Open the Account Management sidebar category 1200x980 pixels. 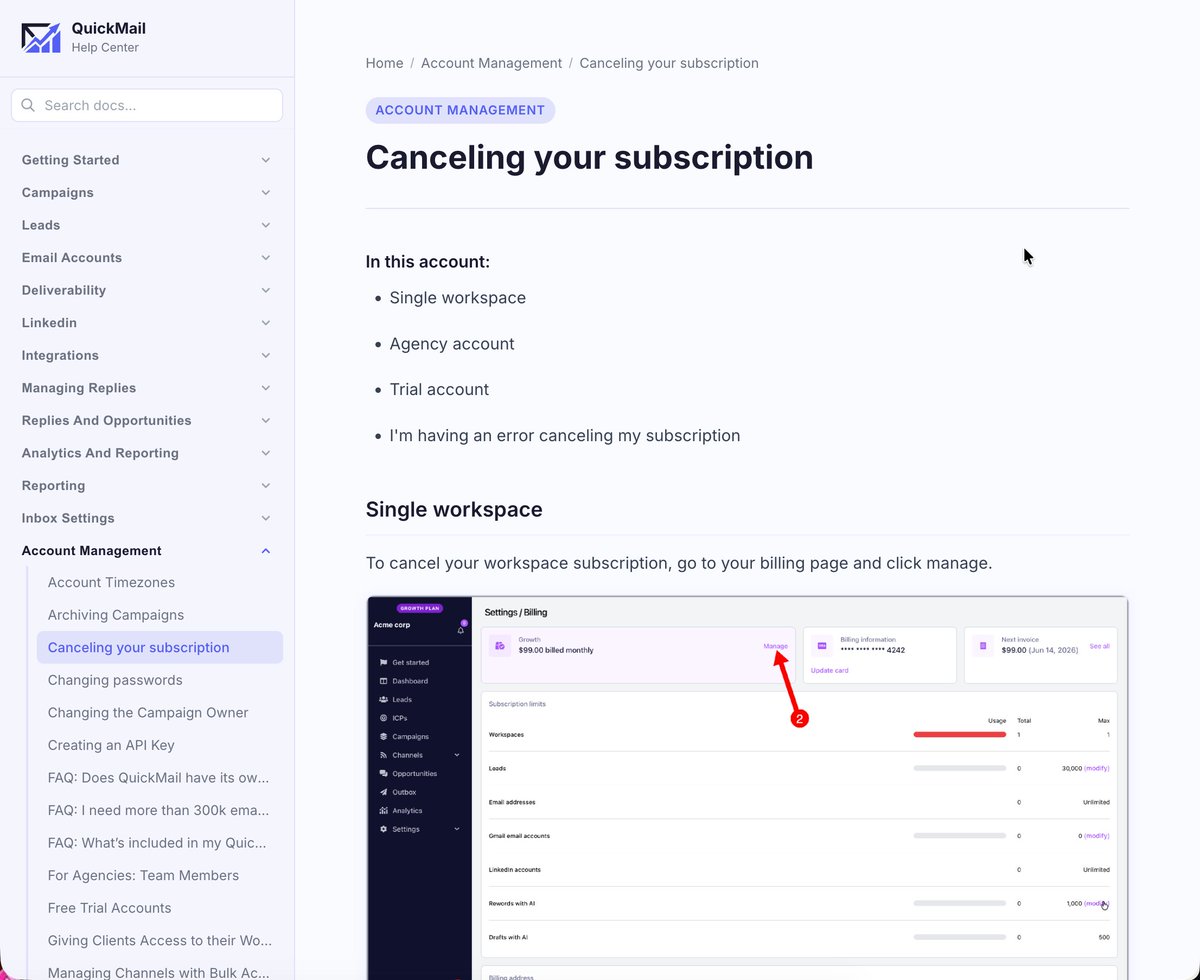(x=92, y=551)
